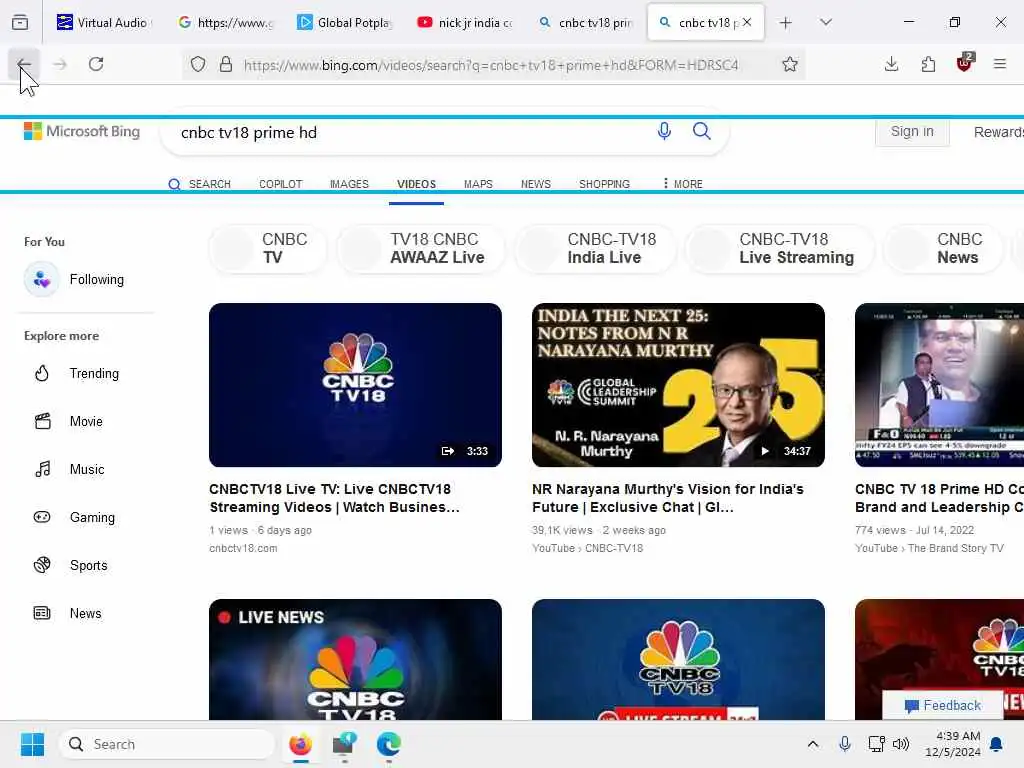
Task: Click the shield tracking protection icon
Action: [x=198, y=64]
